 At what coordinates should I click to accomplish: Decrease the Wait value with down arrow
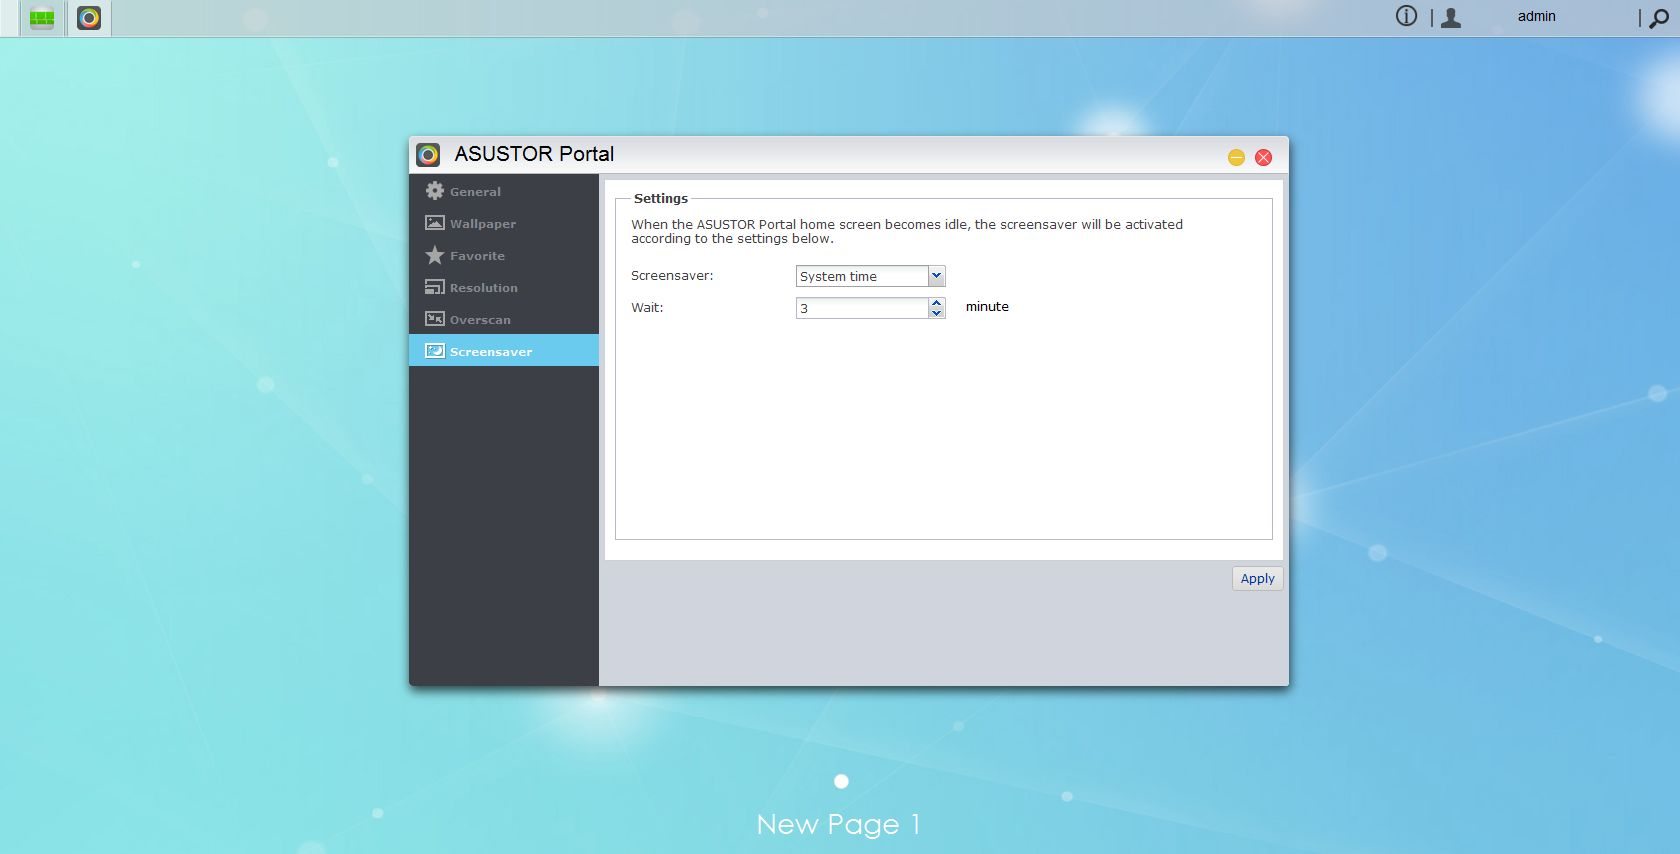coord(937,313)
